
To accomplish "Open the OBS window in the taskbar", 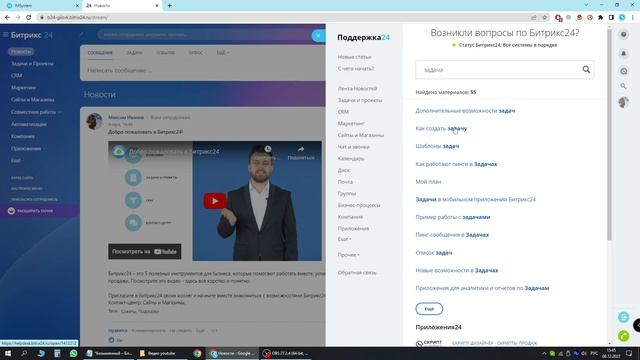I will 286,353.
